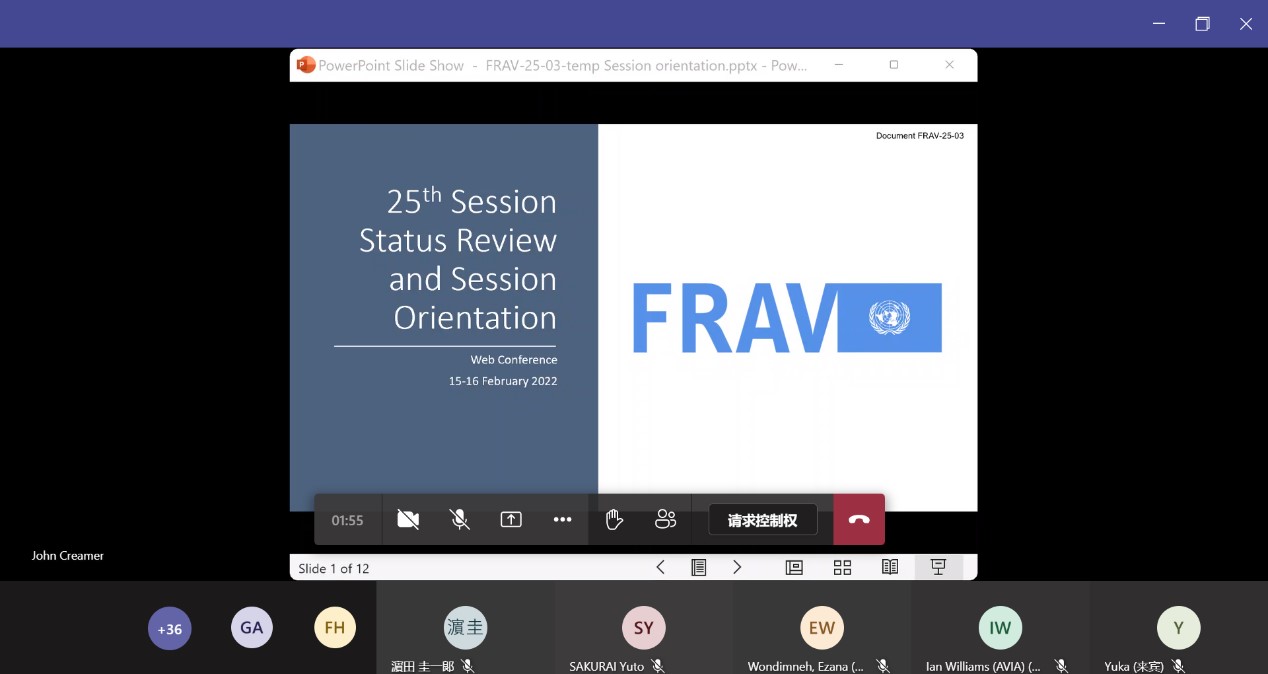Switch to Normal view in PowerPoint

794,568
